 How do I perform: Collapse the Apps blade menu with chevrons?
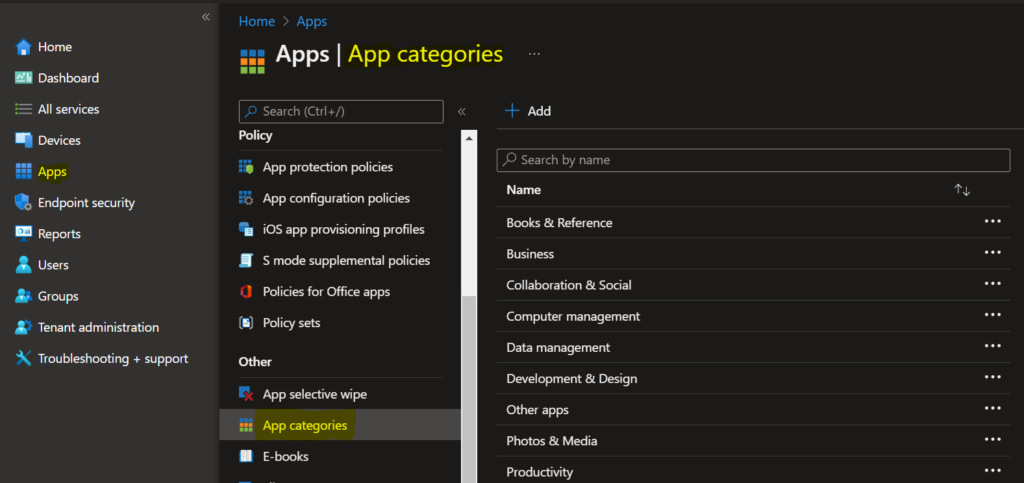pos(462,112)
